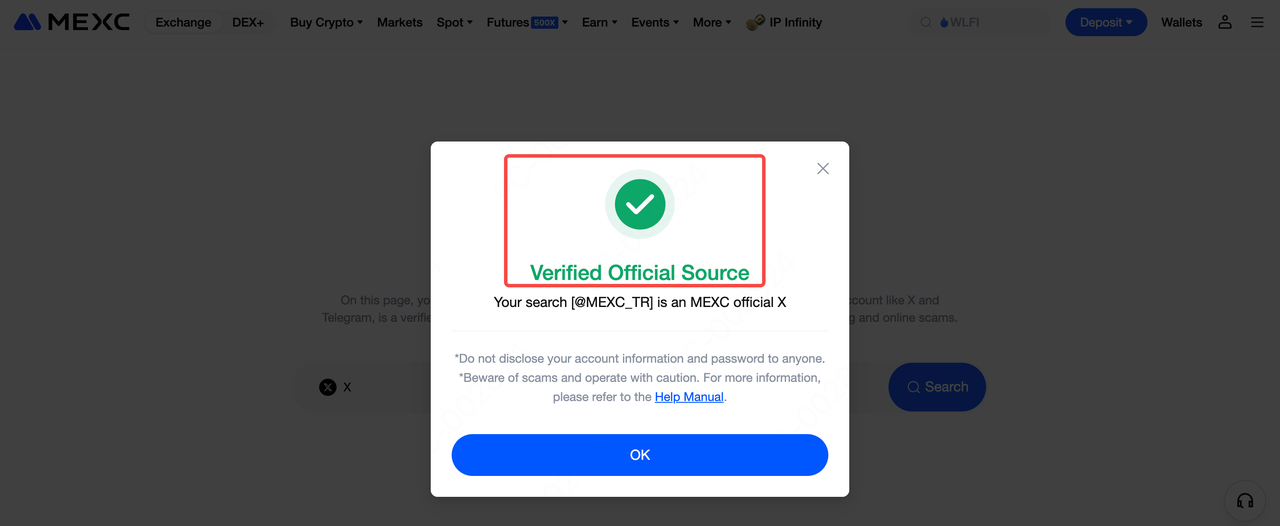Click the green verified checkmark icon
The image size is (1280, 526).
tap(640, 205)
